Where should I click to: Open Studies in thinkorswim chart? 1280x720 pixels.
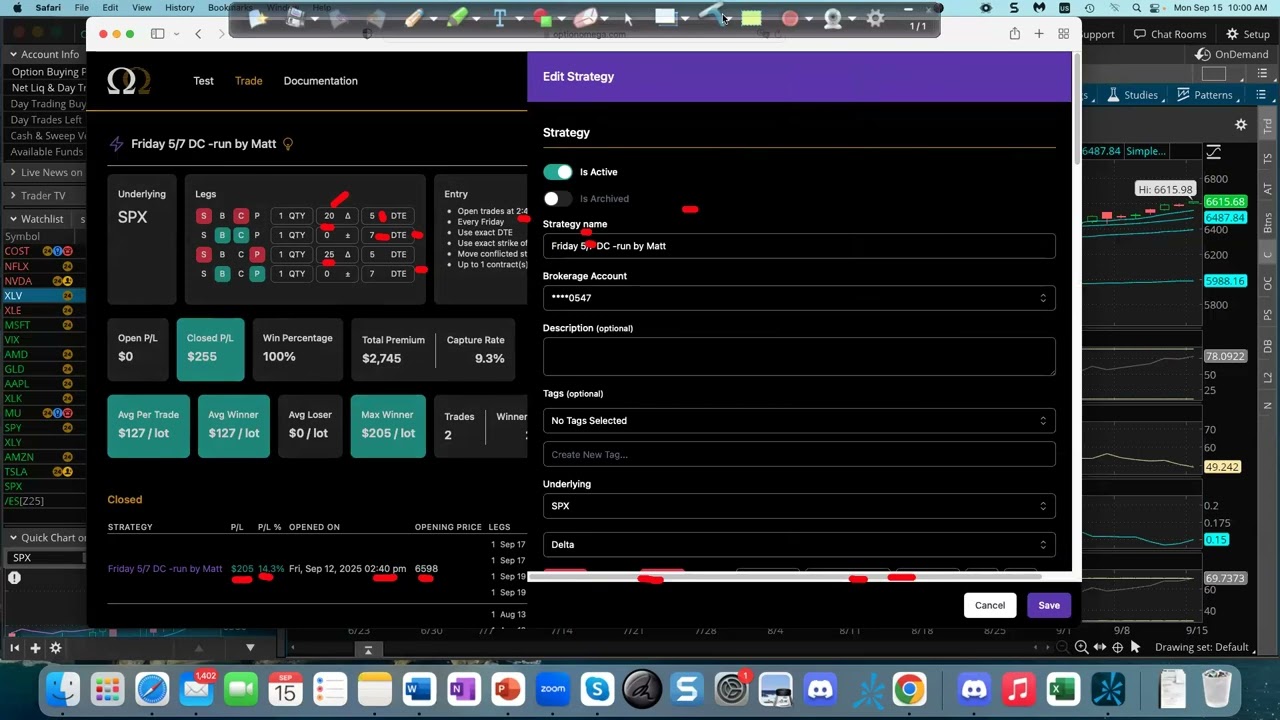tap(1132, 95)
